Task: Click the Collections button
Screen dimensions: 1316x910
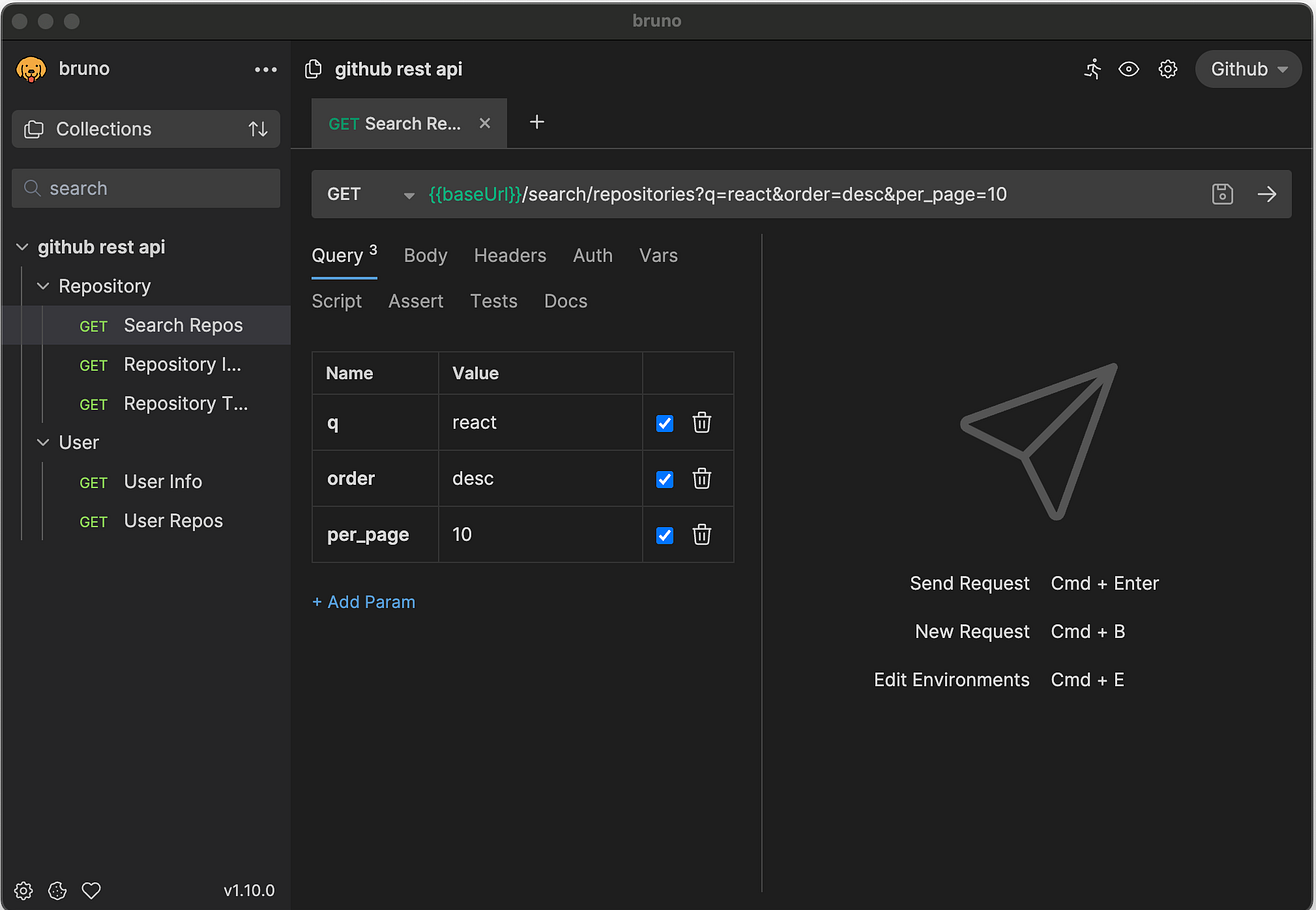Action: pyautogui.click(x=146, y=129)
